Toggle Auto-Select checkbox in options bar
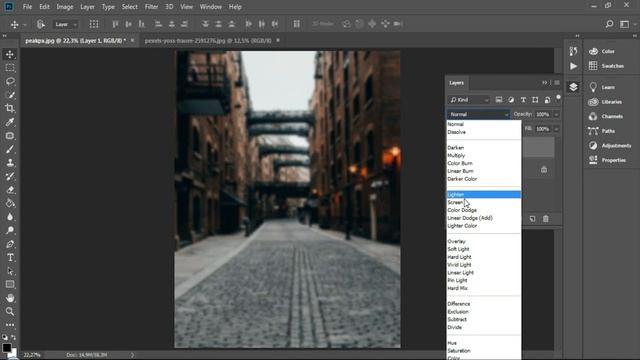Image resolution: width=640 pixels, height=360 pixels. click(x=41, y=24)
